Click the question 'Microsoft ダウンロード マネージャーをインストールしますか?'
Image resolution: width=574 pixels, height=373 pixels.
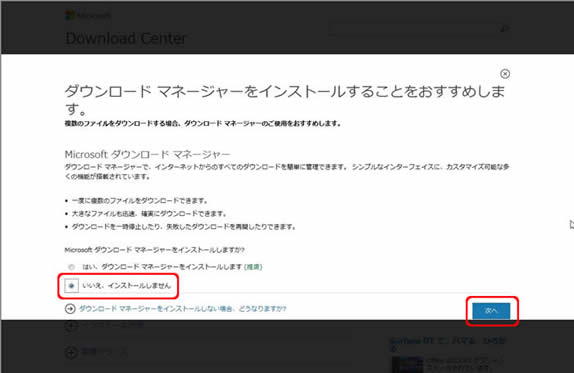point(154,250)
